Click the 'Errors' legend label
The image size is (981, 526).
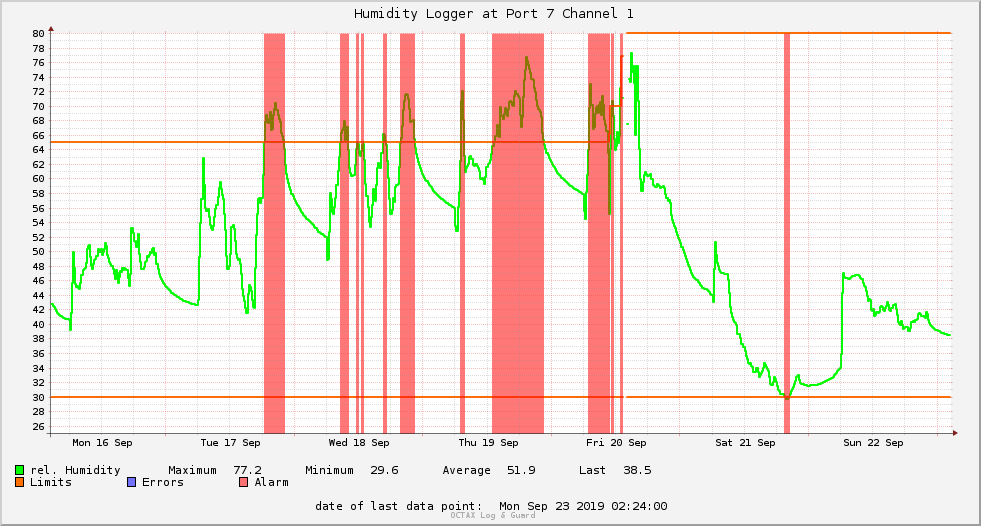tap(163, 482)
